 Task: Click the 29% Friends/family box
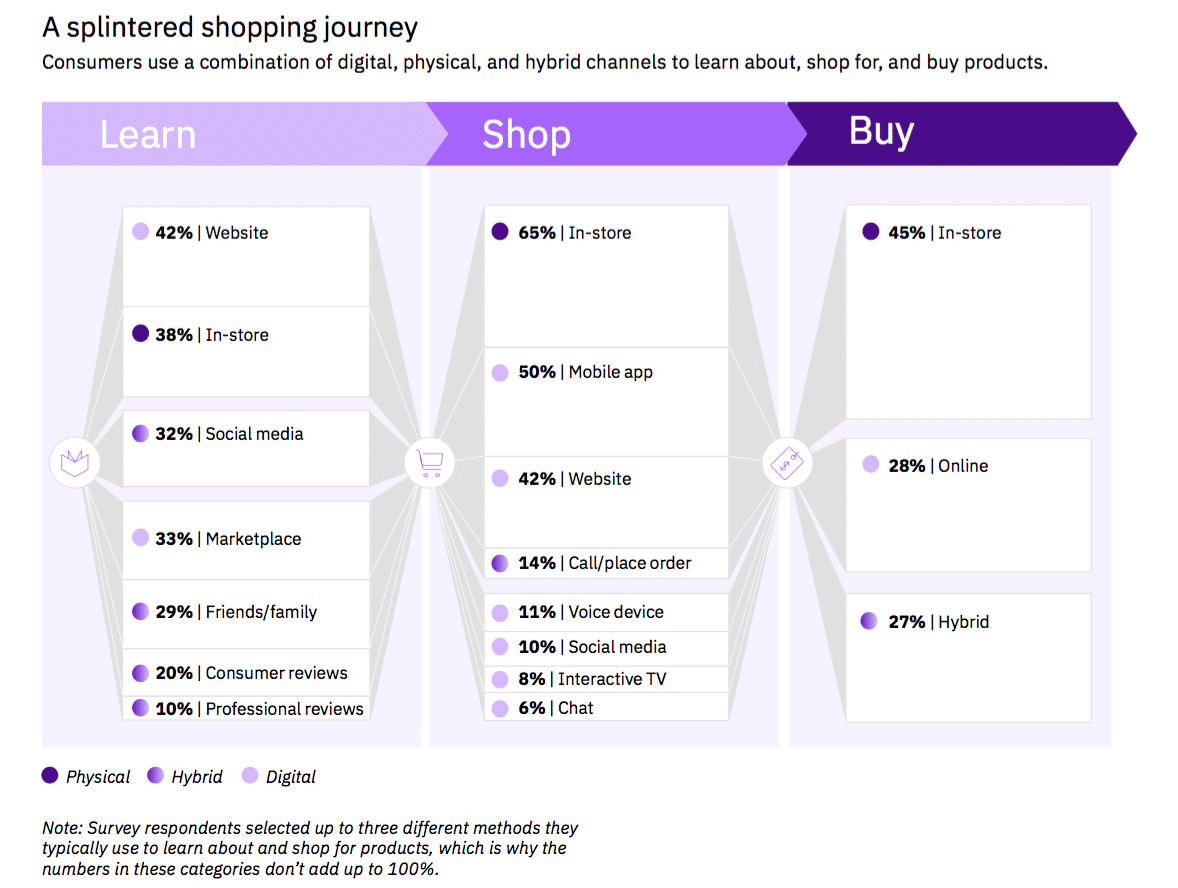[x=246, y=612]
